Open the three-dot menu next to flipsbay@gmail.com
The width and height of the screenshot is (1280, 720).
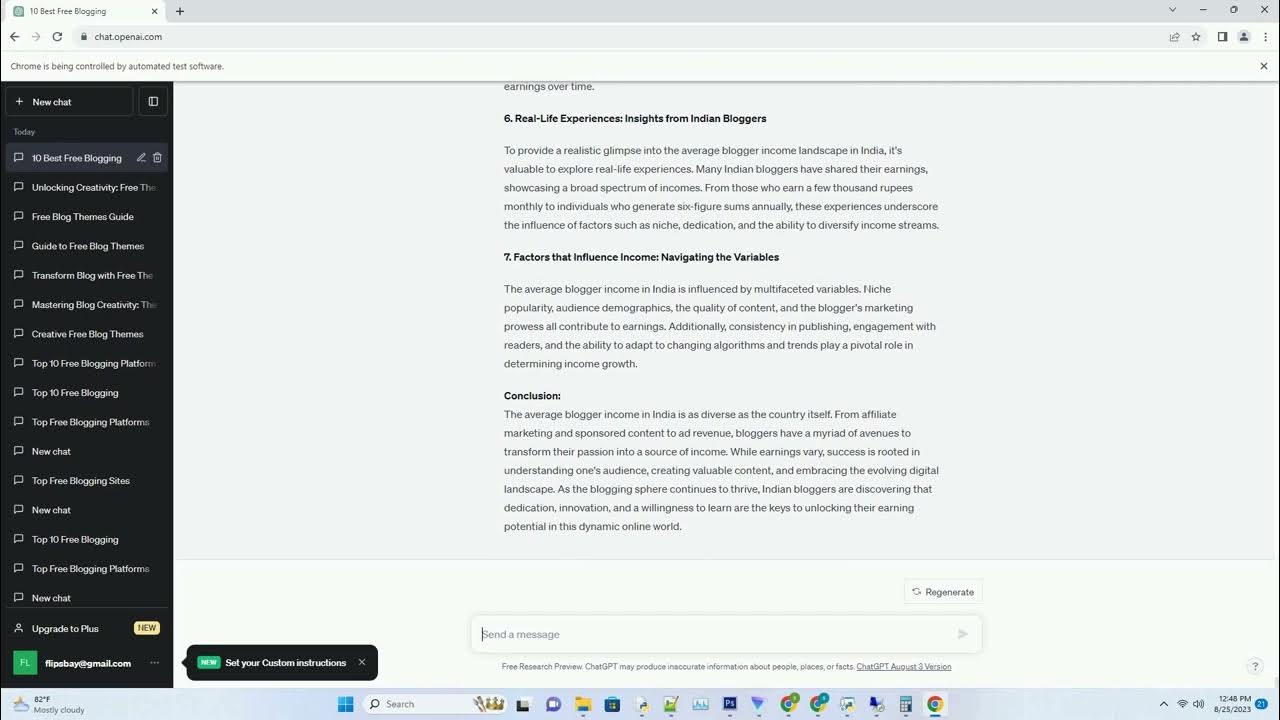click(154, 663)
